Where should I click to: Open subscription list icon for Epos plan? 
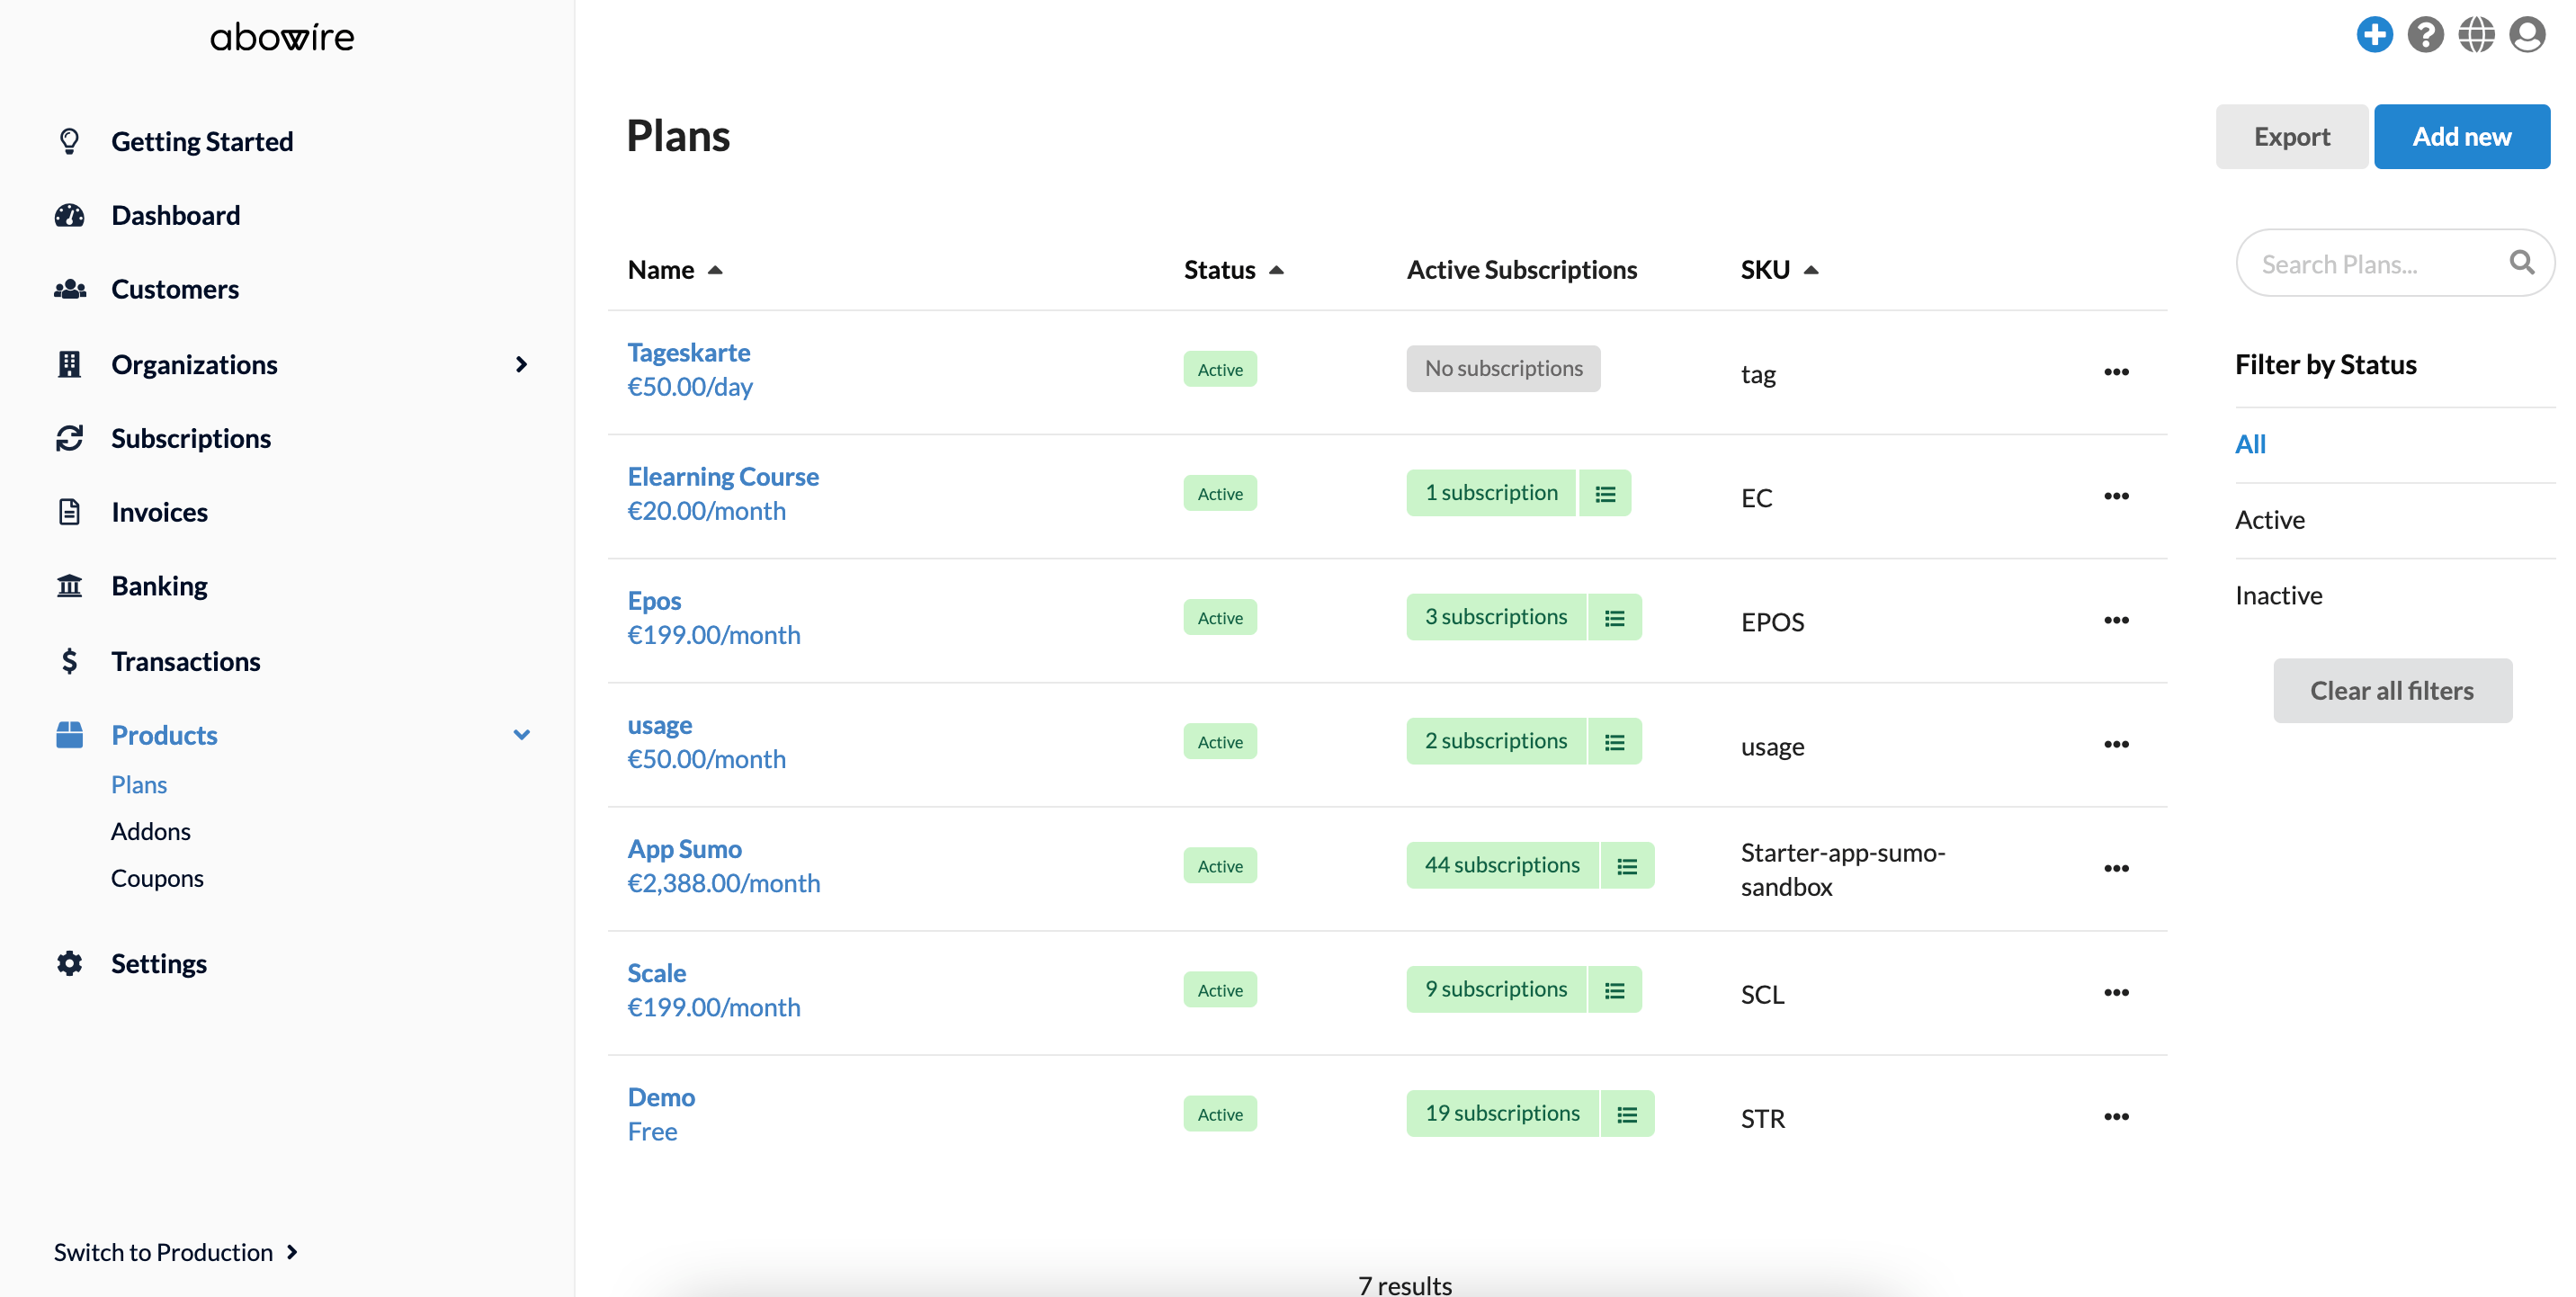(x=1614, y=618)
